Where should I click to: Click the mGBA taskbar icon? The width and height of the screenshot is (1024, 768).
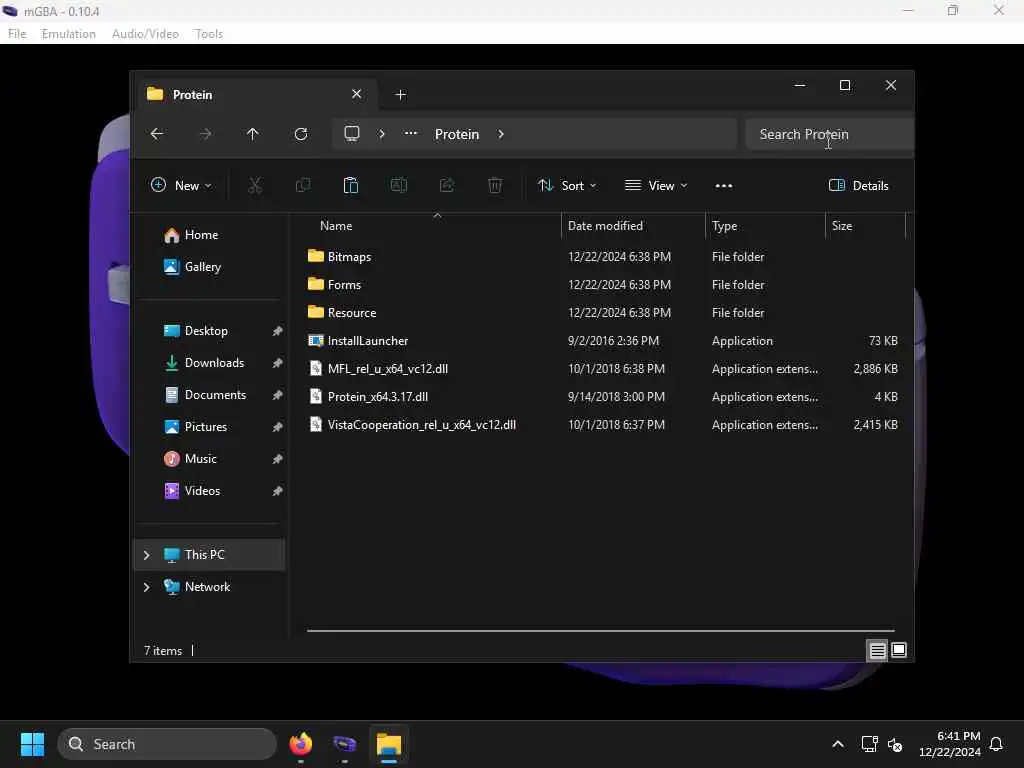click(345, 744)
